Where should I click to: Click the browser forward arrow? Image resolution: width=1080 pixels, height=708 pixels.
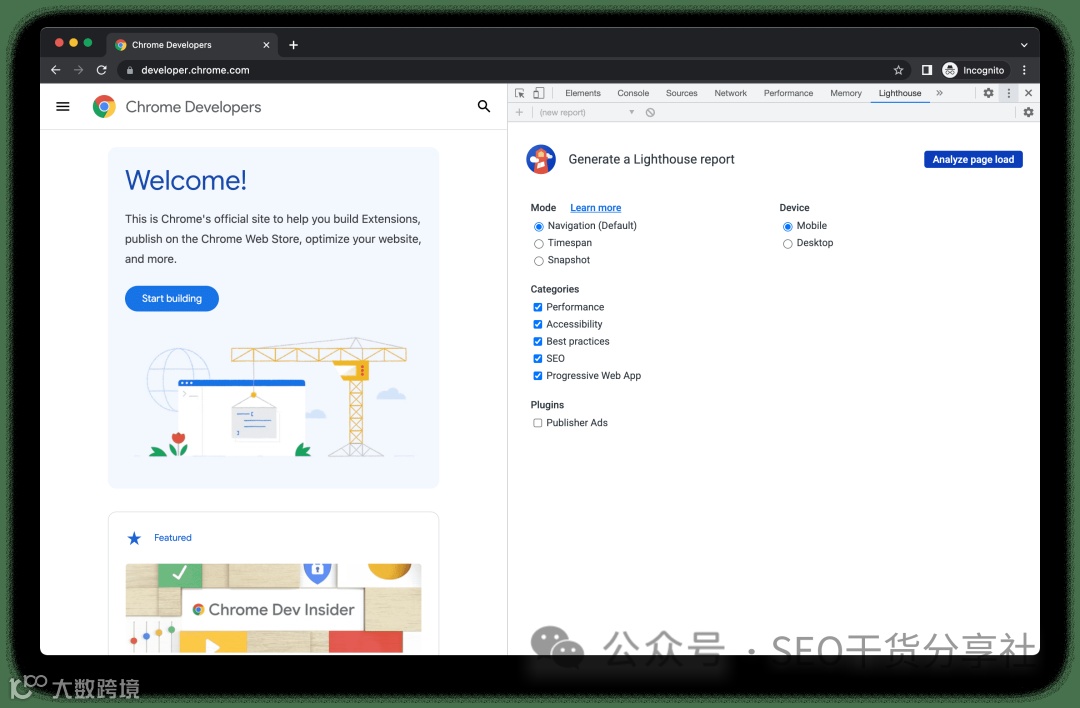pyautogui.click(x=79, y=70)
